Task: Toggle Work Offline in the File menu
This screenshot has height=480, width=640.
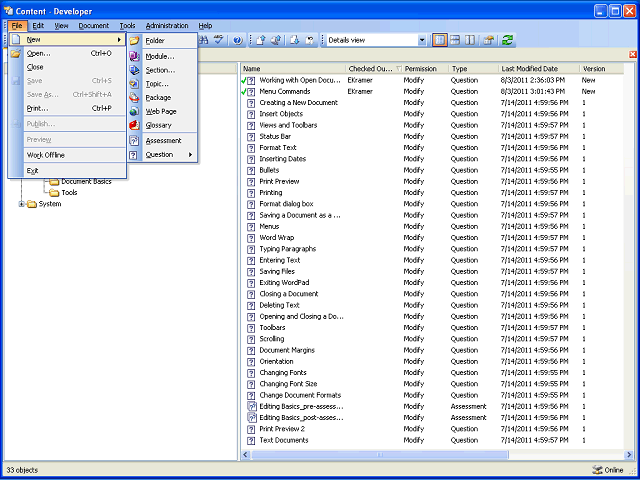Action: coord(46,155)
